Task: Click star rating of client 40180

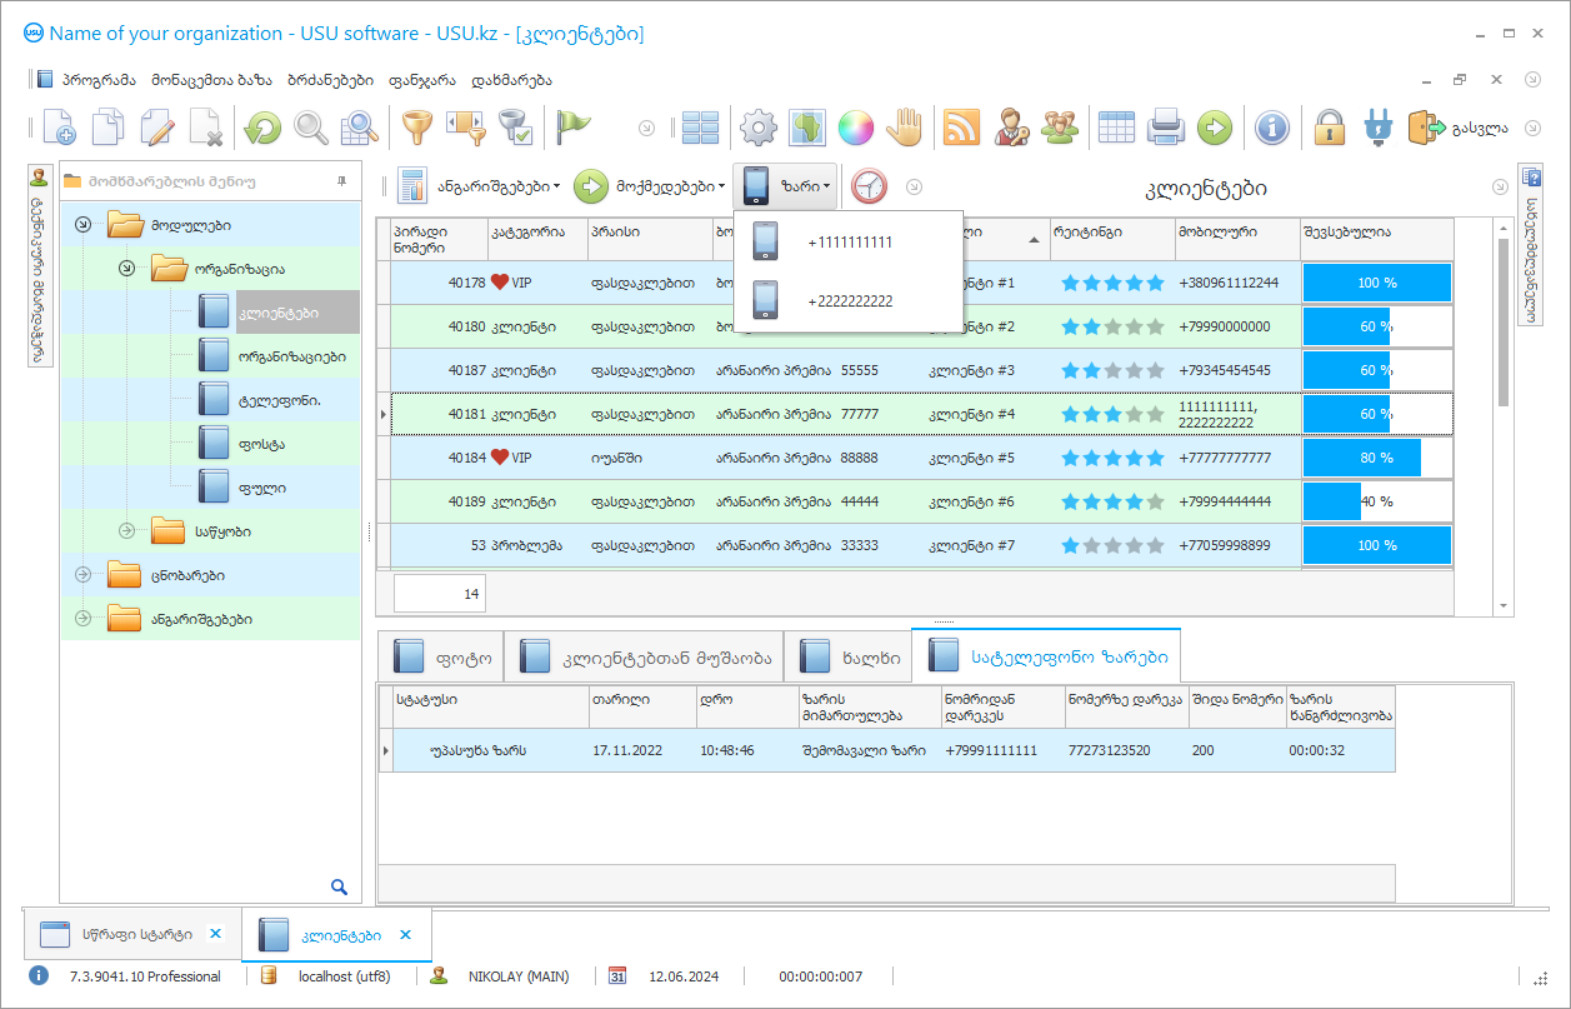Action: click(1112, 327)
